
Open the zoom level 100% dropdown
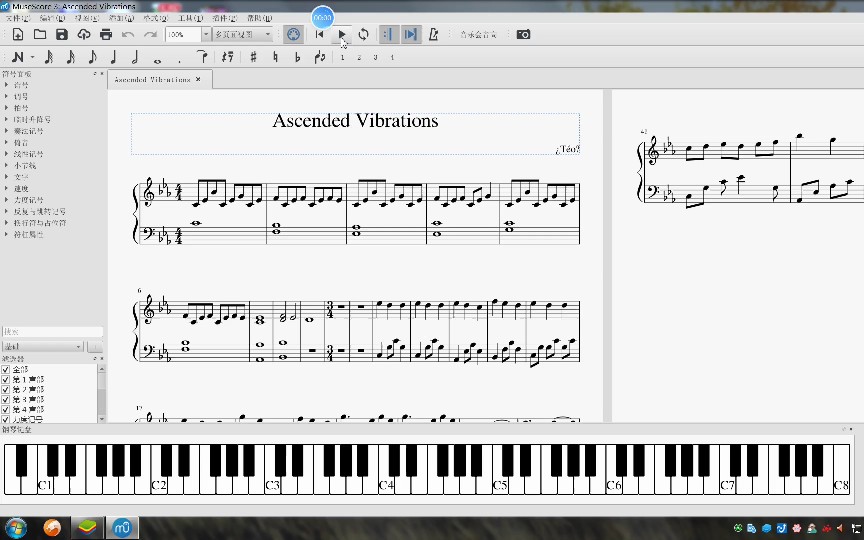(x=206, y=34)
